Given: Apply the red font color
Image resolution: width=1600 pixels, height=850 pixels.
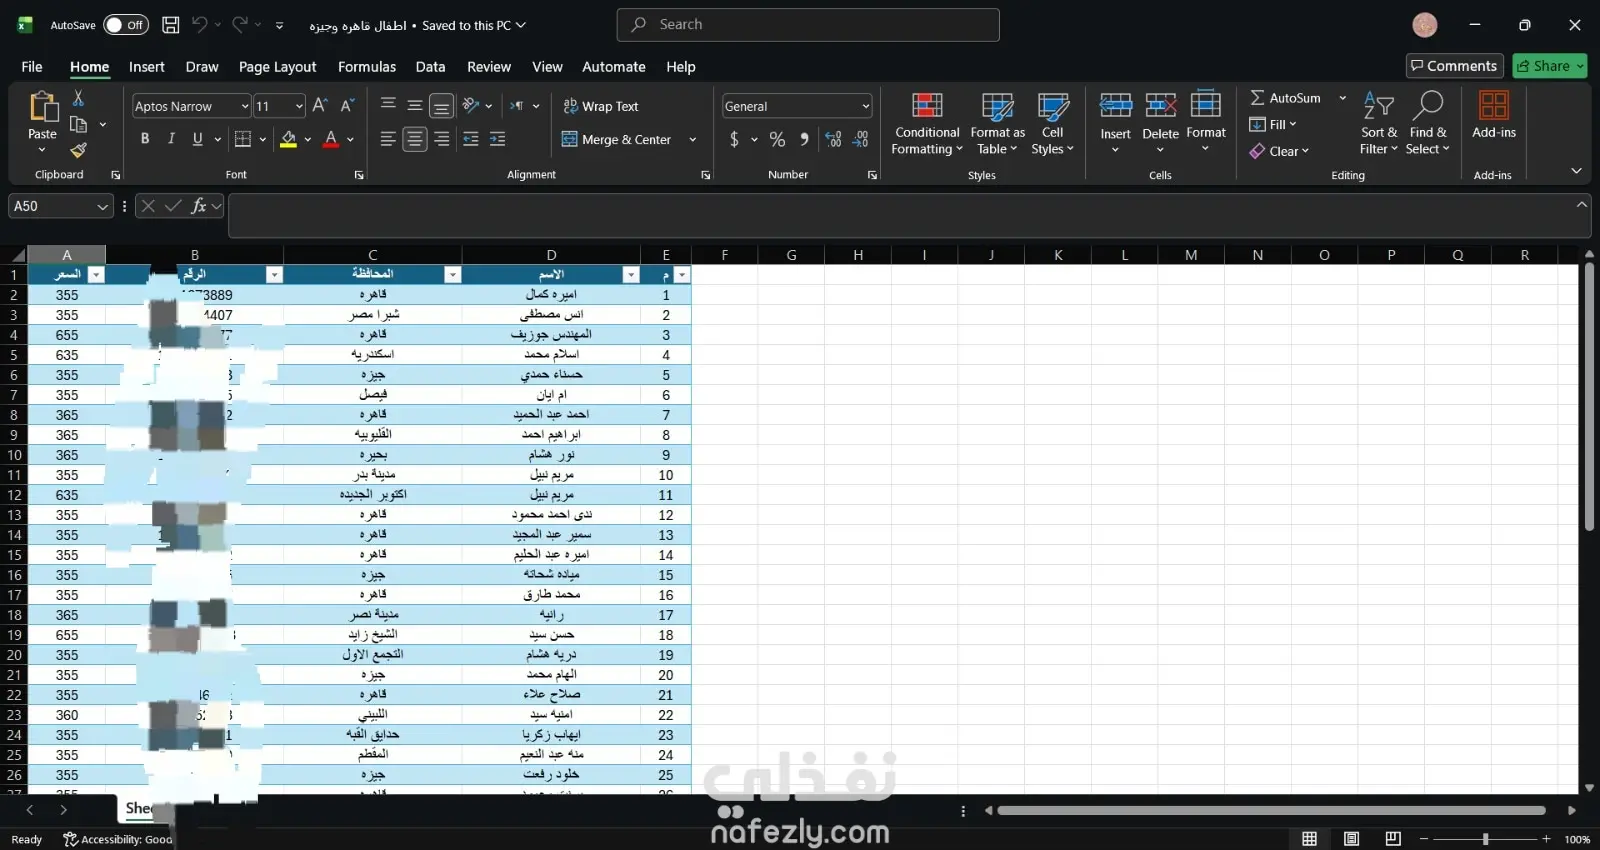Looking at the screenshot, I should 331,139.
